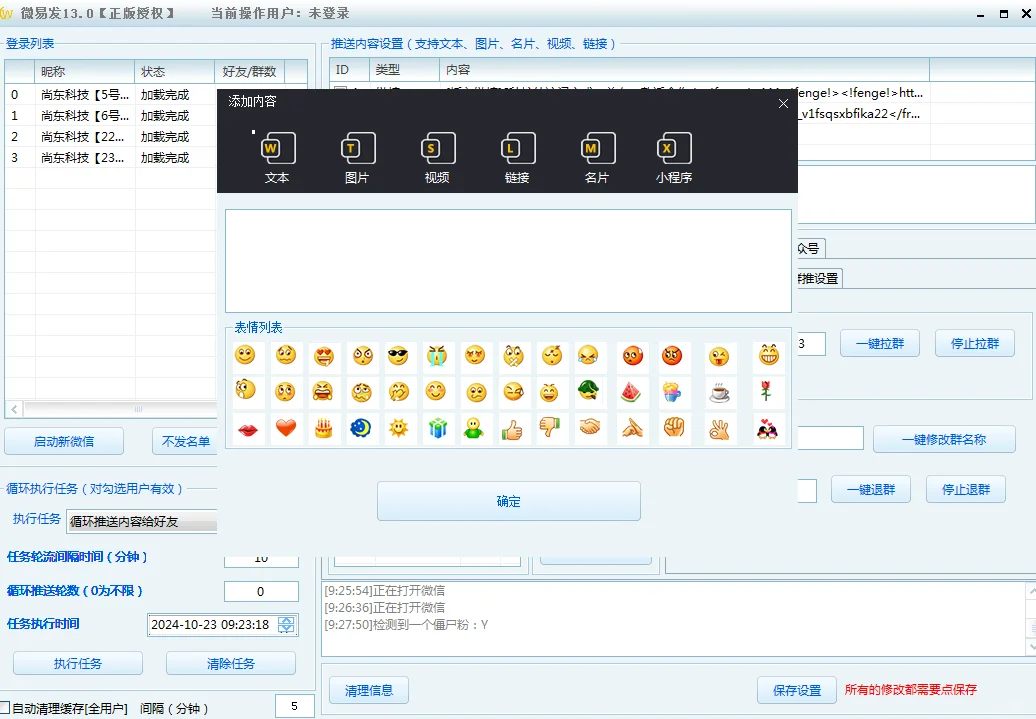Enable 自动清理缓存[全用户] checkbox
The image size is (1036, 719).
click(5, 707)
